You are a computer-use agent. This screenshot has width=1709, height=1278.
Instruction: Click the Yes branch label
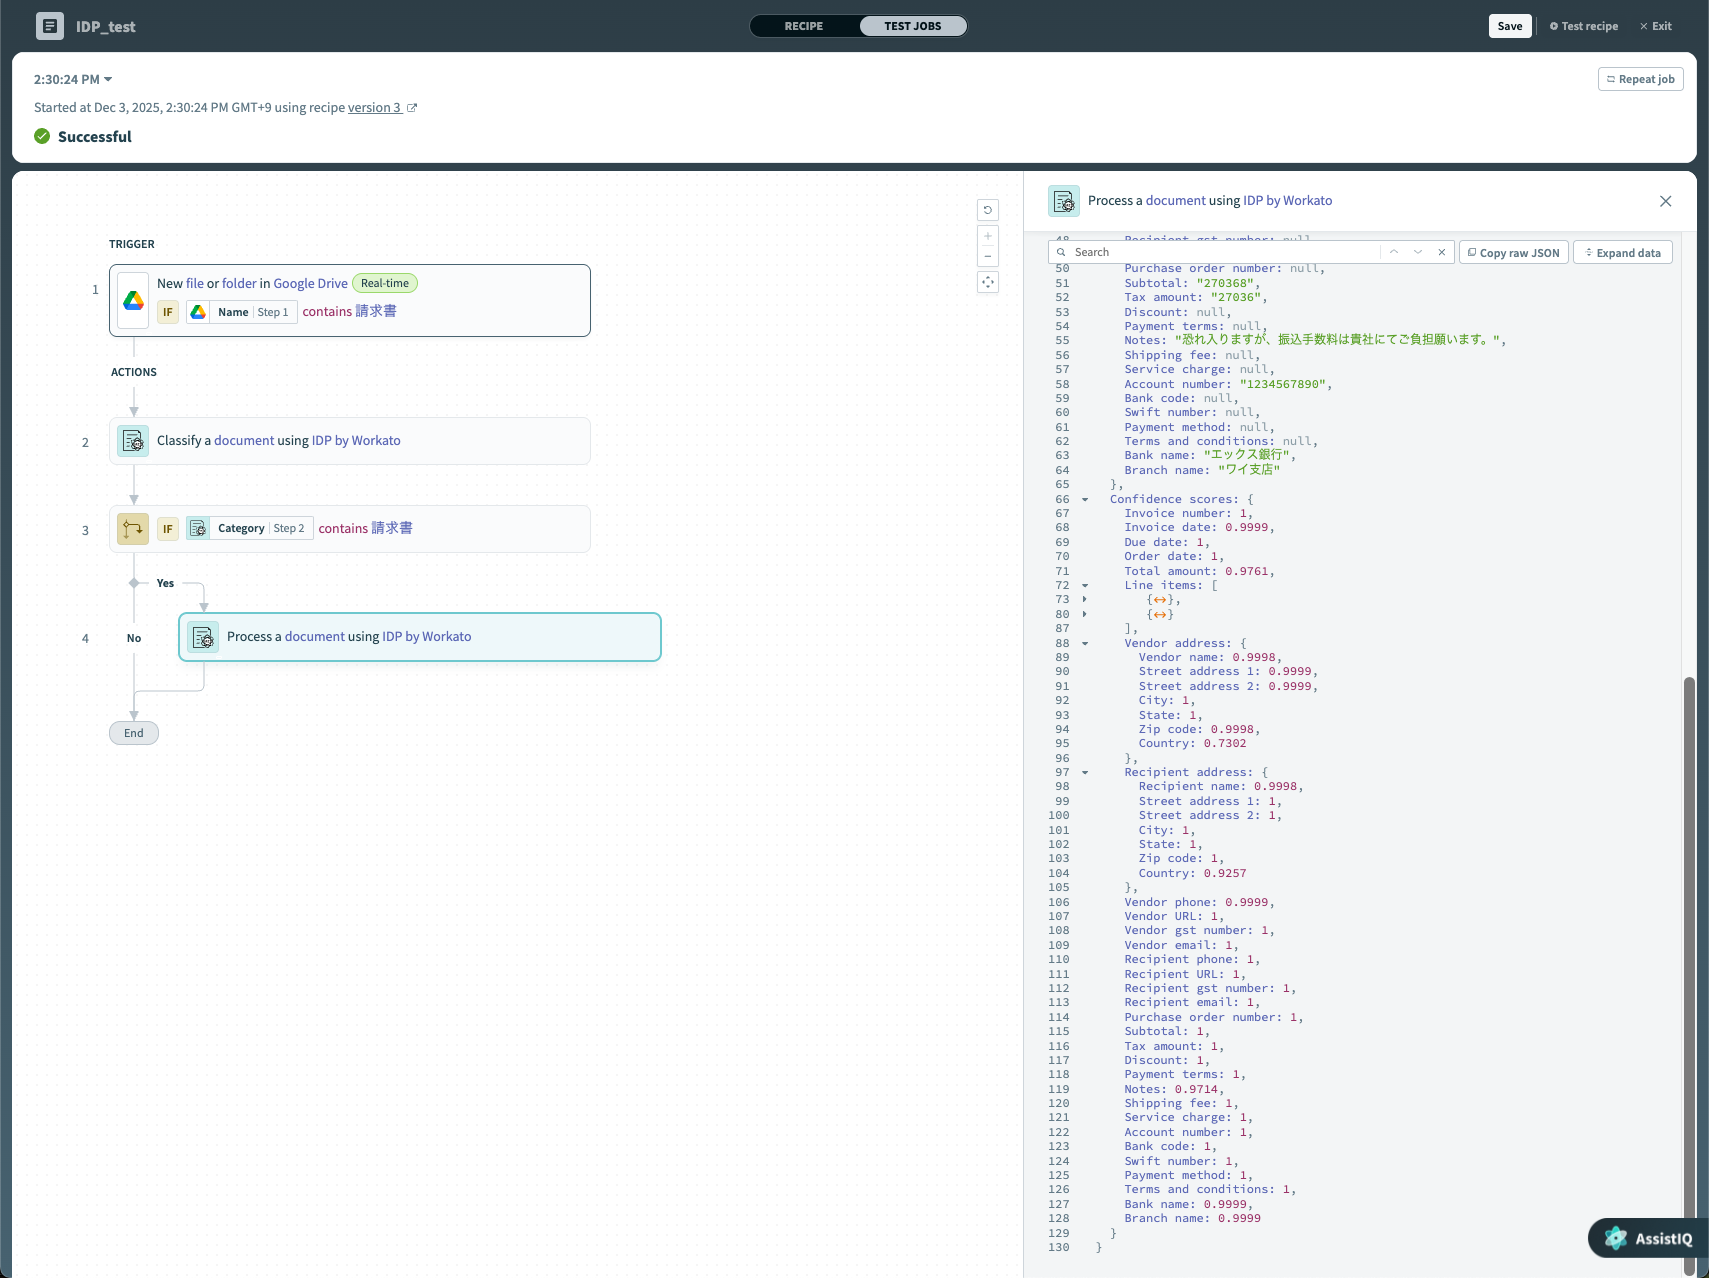[x=165, y=583]
